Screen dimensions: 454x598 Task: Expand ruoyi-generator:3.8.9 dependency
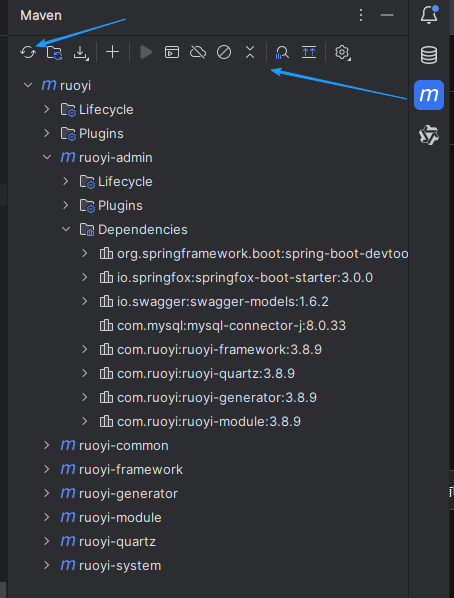[x=85, y=398]
